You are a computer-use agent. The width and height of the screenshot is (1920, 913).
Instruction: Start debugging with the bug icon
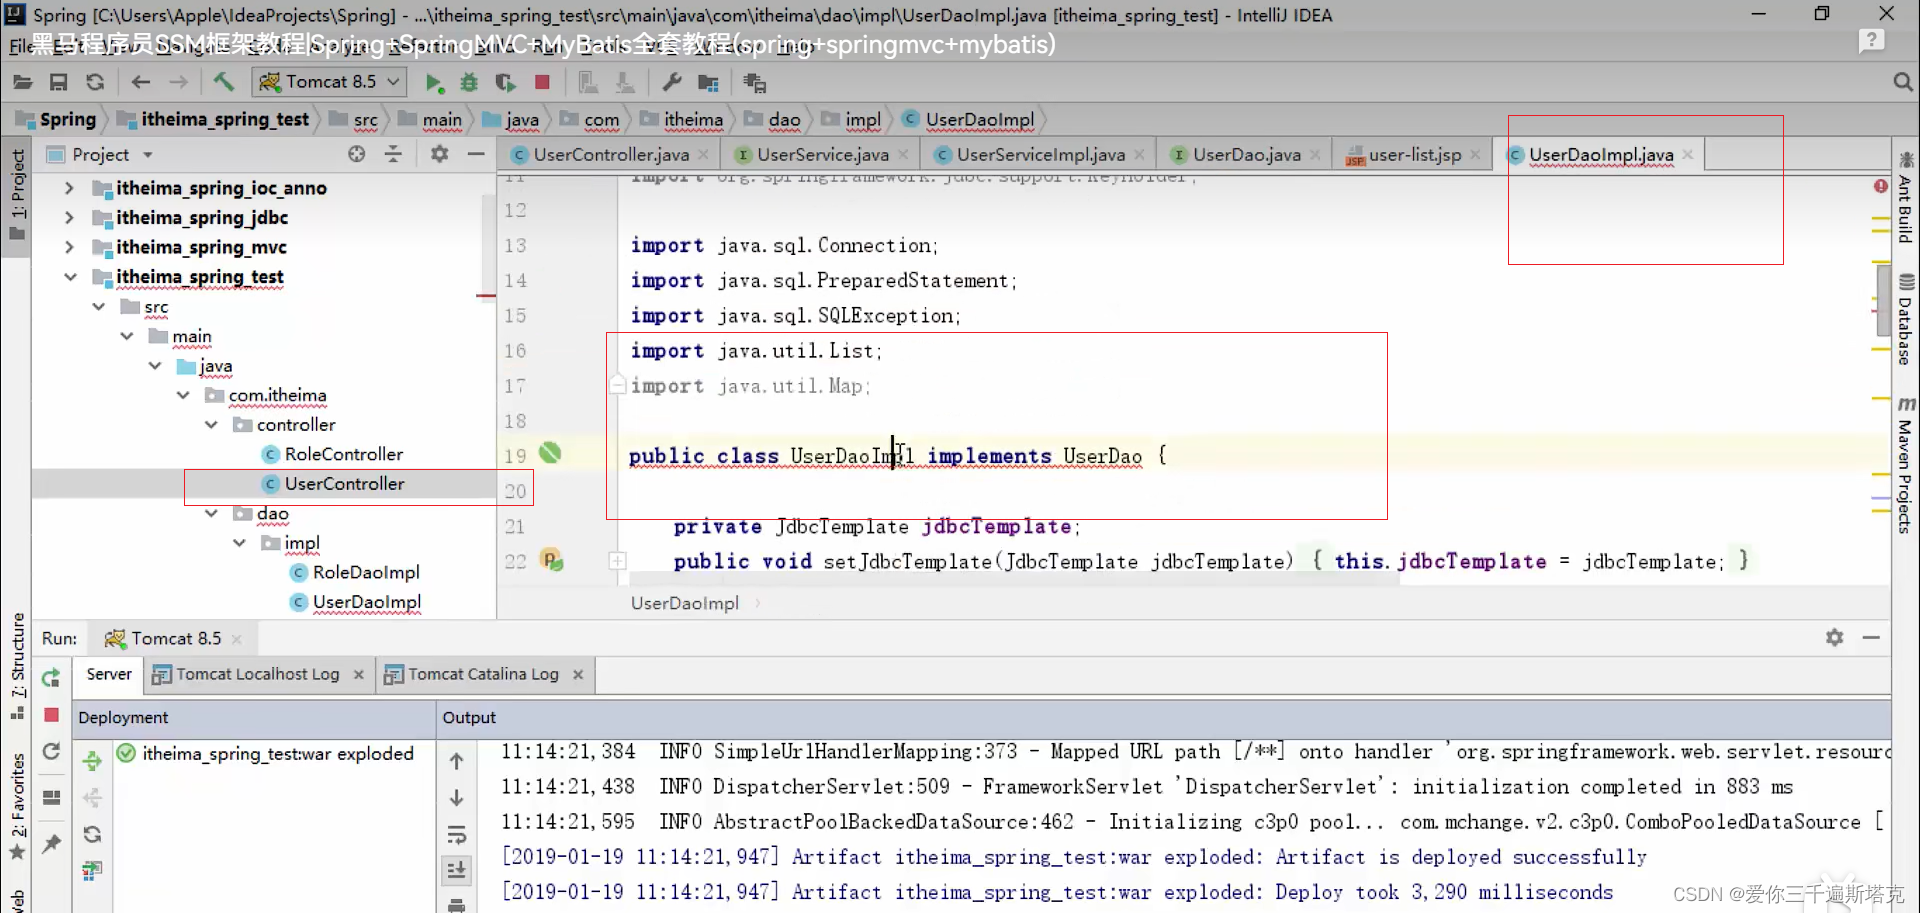point(469,82)
